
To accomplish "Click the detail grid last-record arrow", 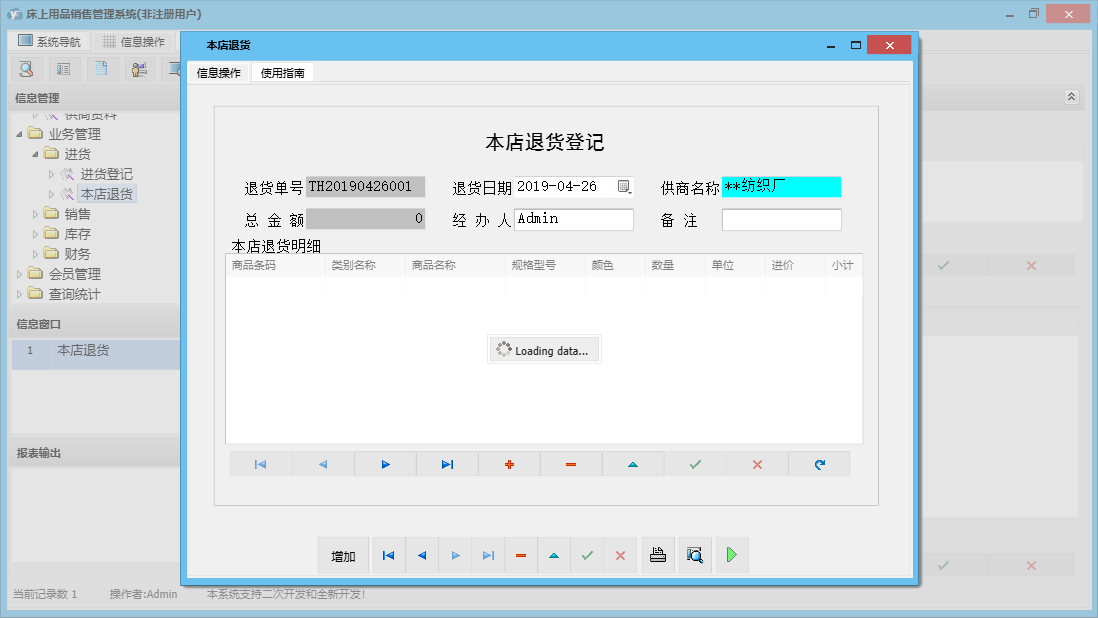I will click(x=447, y=464).
